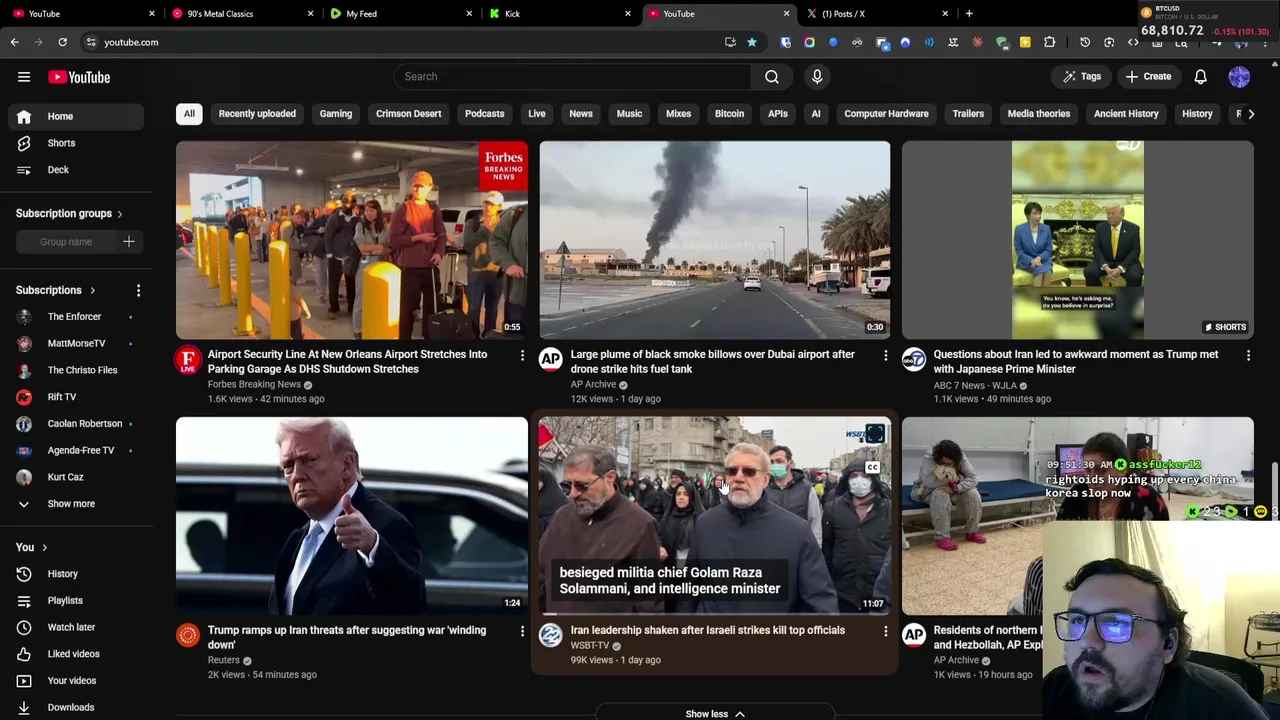Add a new subscription group
The width and height of the screenshot is (1280, 720).
click(x=128, y=241)
